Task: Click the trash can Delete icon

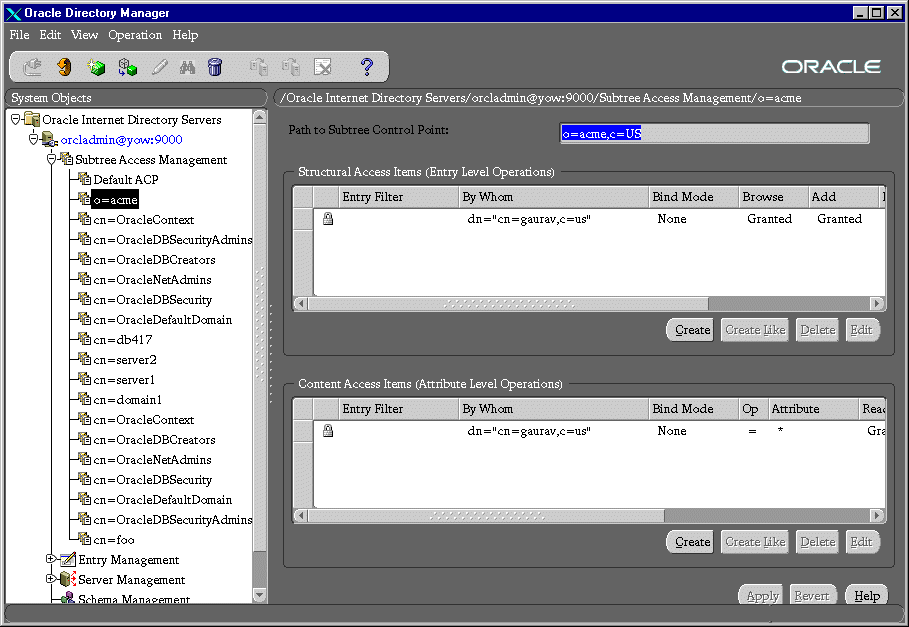Action: [x=215, y=67]
